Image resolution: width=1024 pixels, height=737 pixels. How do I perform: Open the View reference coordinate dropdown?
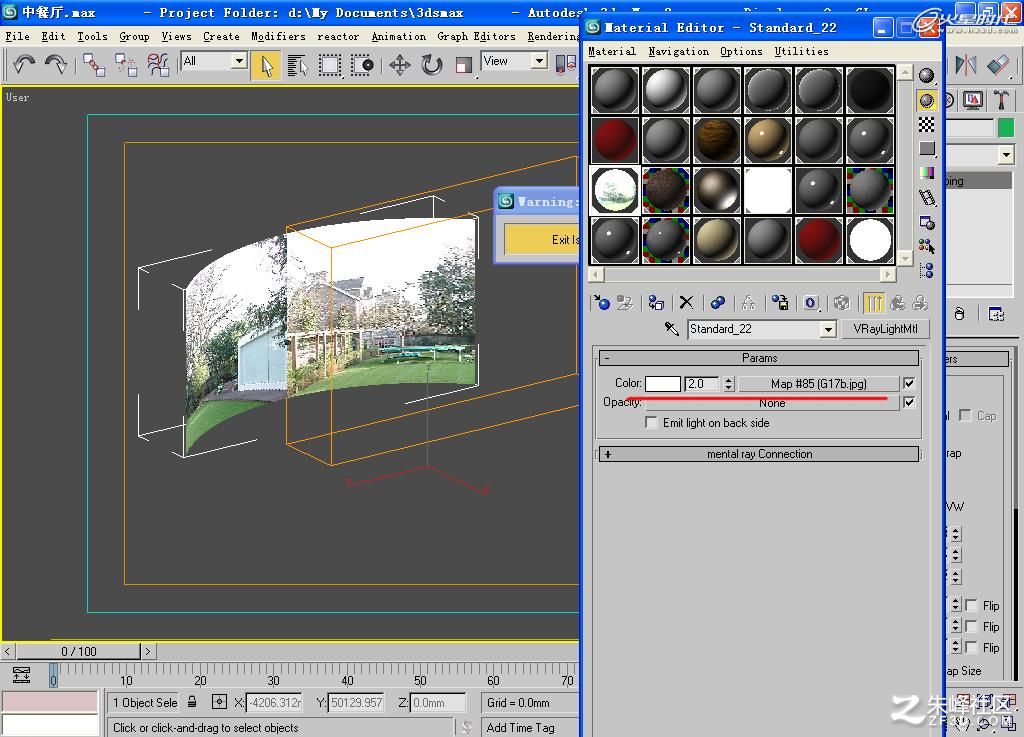[x=539, y=61]
